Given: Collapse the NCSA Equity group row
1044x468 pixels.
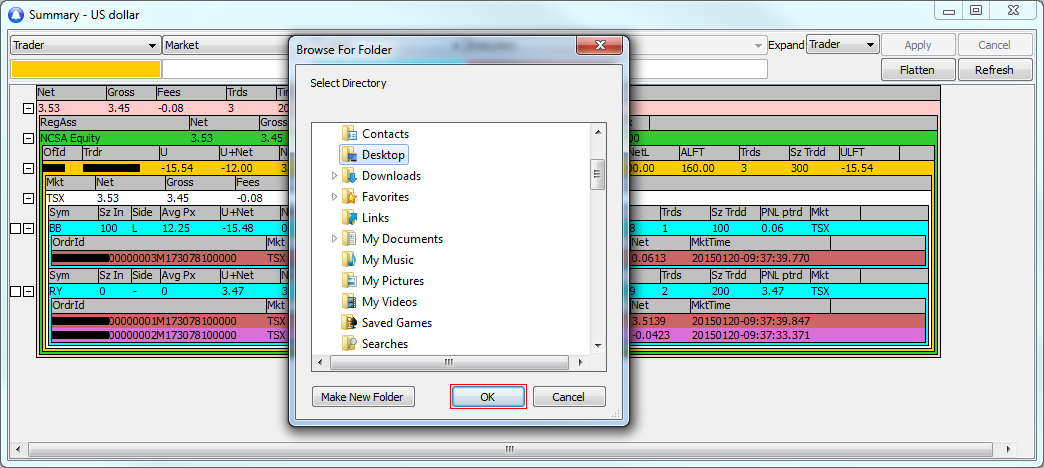Looking at the screenshot, I should 28,138.
